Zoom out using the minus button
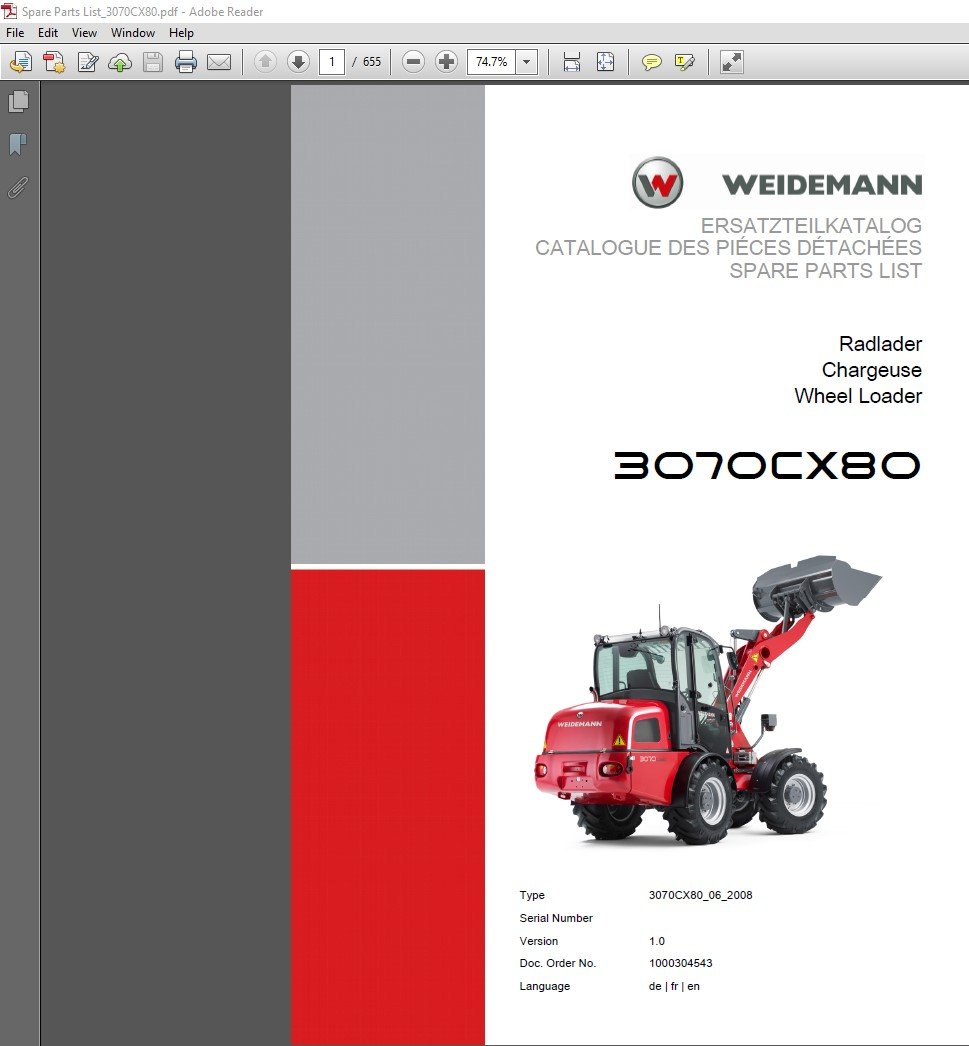Screen dimensions: 969x1046 (413, 62)
